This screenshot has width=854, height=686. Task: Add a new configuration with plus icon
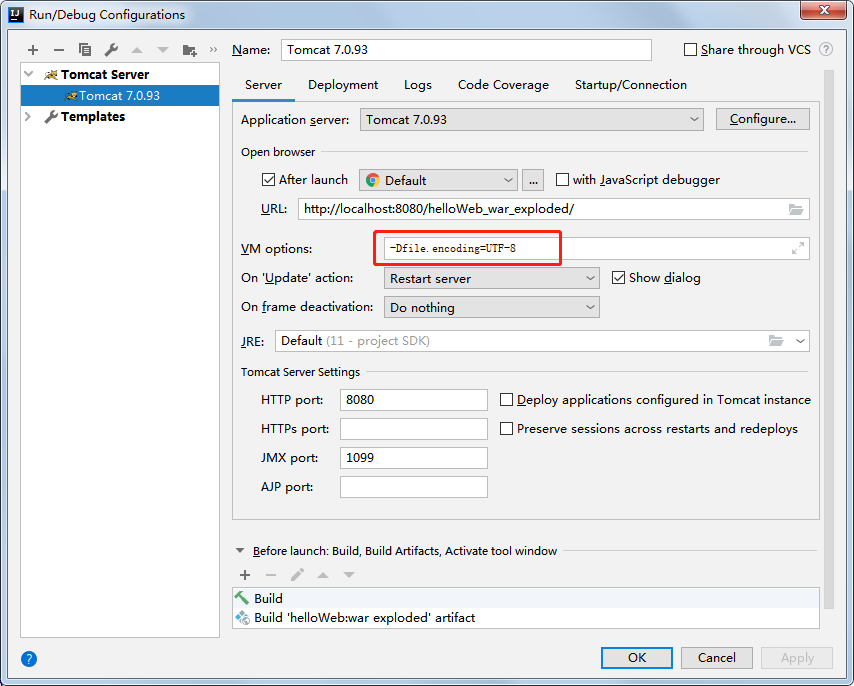click(33, 50)
